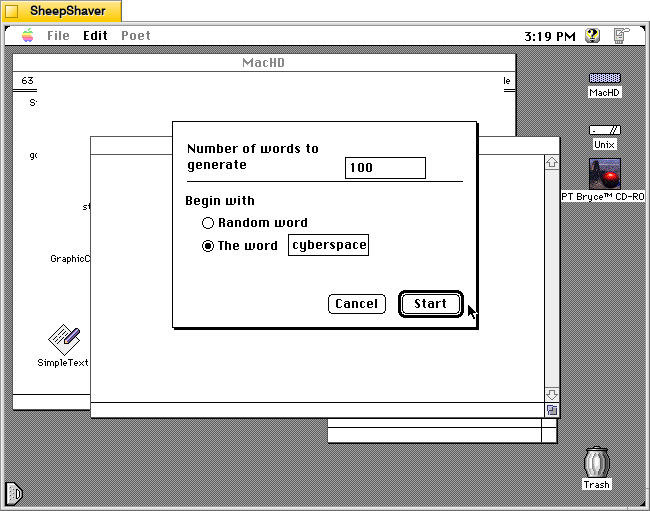Open the Poet menu
Image resolution: width=650 pixels, height=511 pixels.
point(136,36)
